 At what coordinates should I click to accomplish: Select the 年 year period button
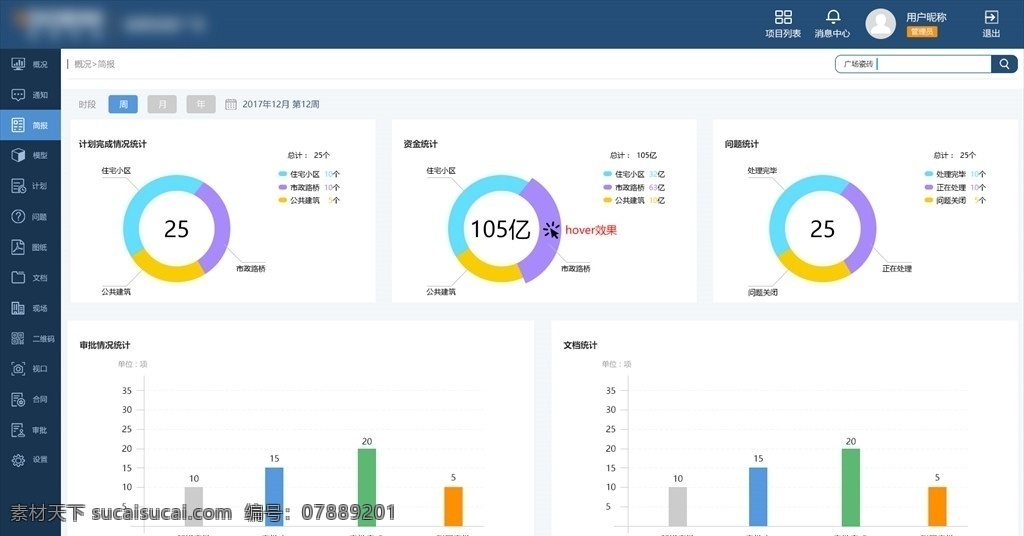200,104
